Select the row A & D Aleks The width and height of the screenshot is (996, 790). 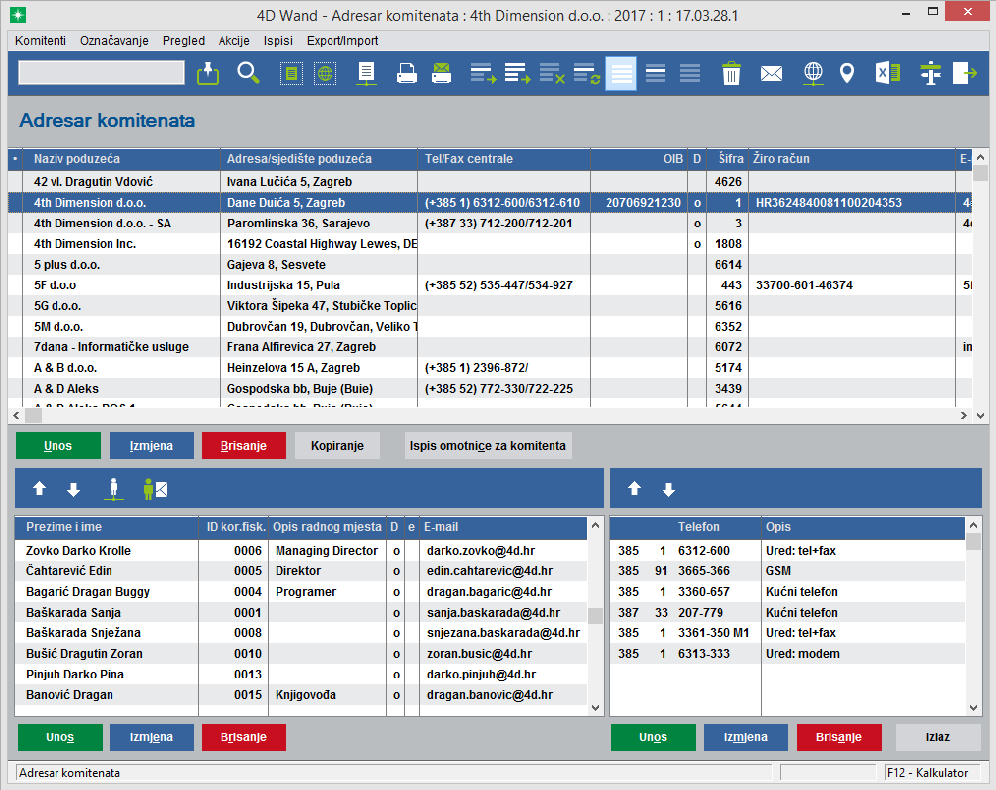coord(490,389)
